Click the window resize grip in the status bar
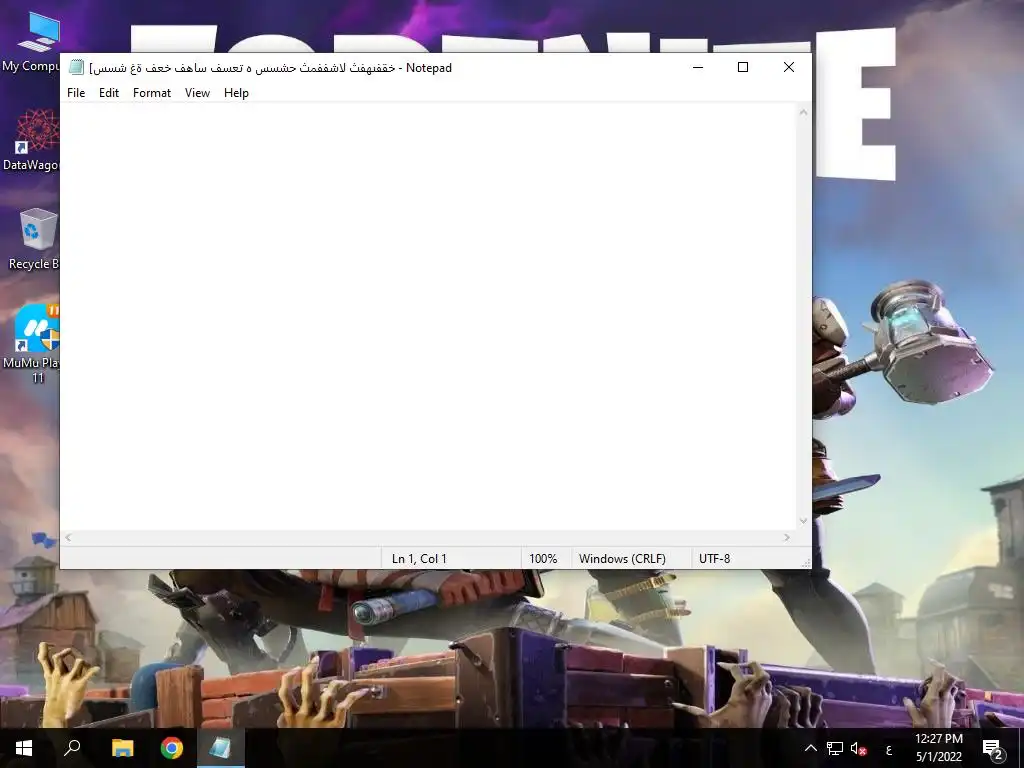Image resolution: width=1024 pixels, height=768 pixels. (805, 562)
